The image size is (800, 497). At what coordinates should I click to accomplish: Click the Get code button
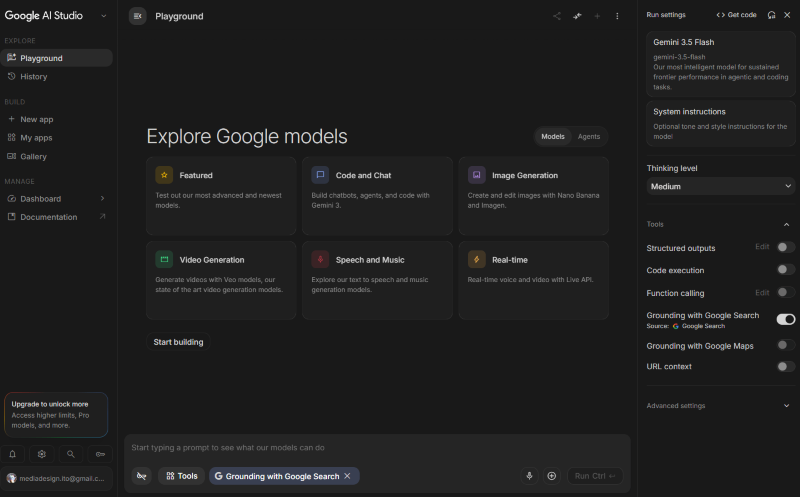[x=736, y=15]
